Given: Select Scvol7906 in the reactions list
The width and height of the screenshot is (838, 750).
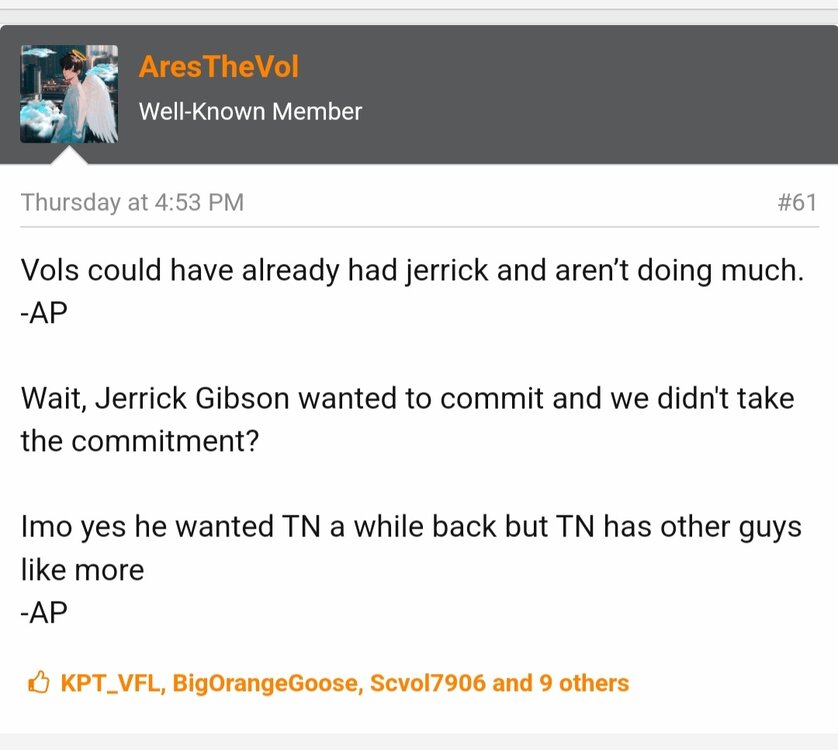Looking at the screenshot, I should [x=427, y=684].
